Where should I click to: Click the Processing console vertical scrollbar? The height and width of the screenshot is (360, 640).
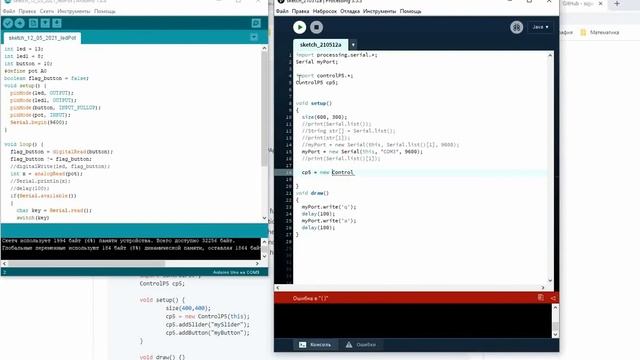coord(555,321)
